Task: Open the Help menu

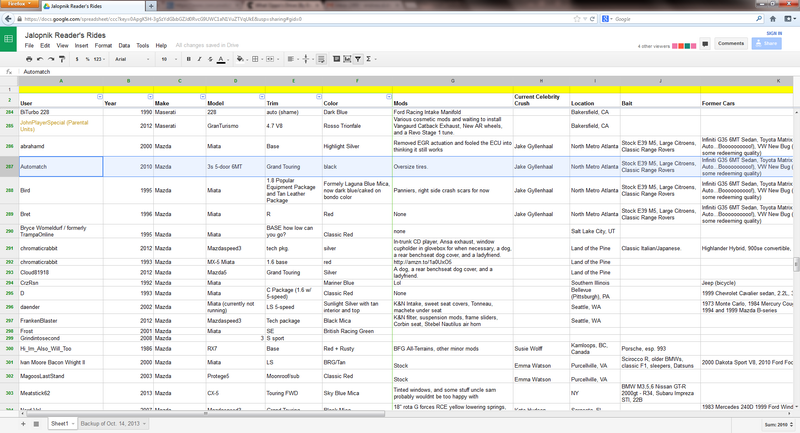Action: (x=161, y=45)
